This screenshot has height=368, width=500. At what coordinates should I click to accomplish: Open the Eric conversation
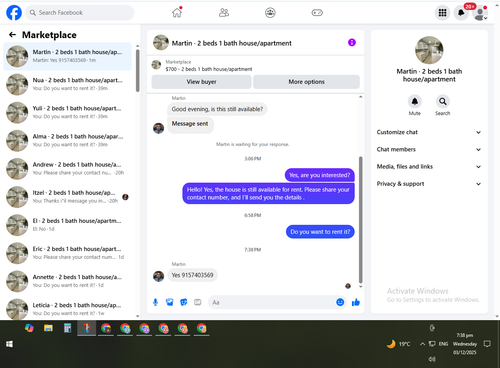[x=67, y=253]
